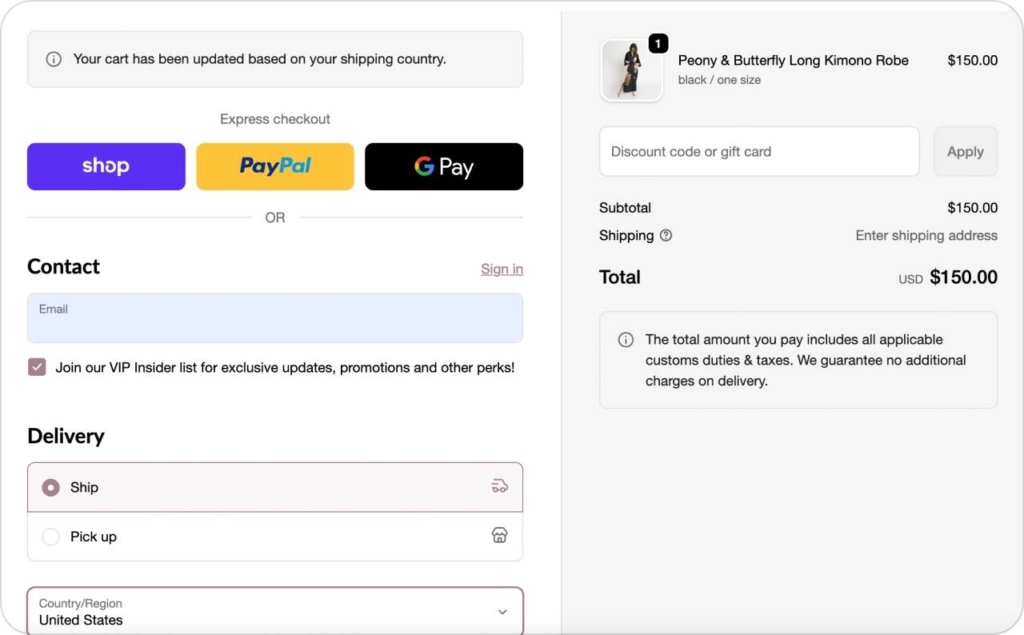Click the Peony & Butterfly Long Kimono Robe title
The height and width of the screenshot is (635, 1024).
(x=793, y=60)
